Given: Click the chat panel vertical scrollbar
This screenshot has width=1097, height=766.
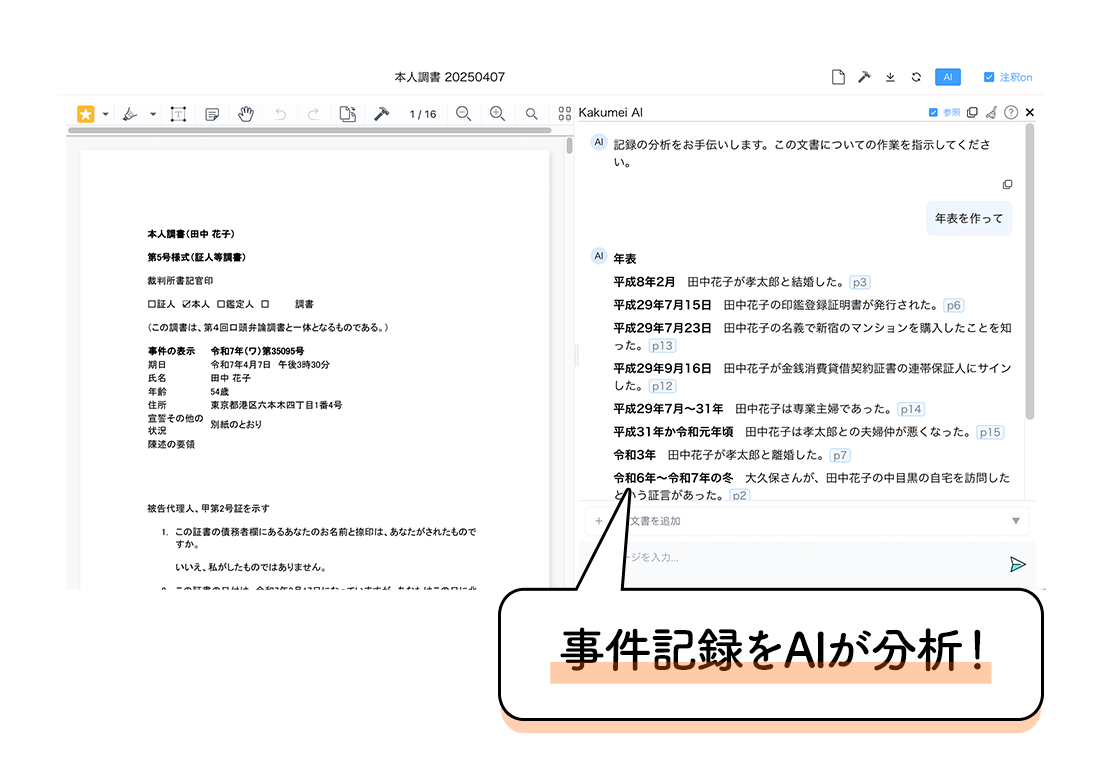Looking at the screenshot, I should click(x=1030, y=270).
